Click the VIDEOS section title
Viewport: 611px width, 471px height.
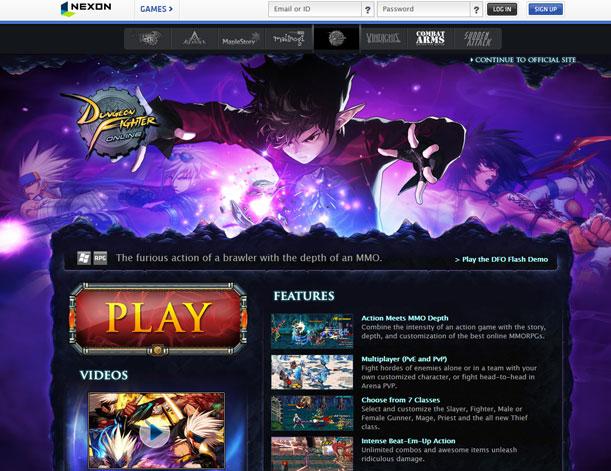[x=104, y=375]
